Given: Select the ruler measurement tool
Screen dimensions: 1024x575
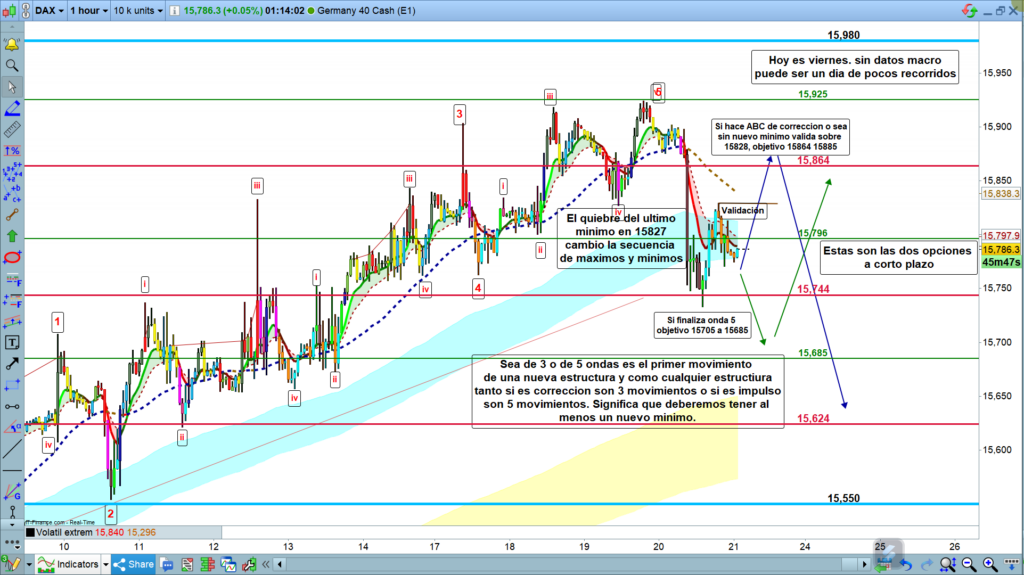Looking at the screenshot, I should coord(12,129).
